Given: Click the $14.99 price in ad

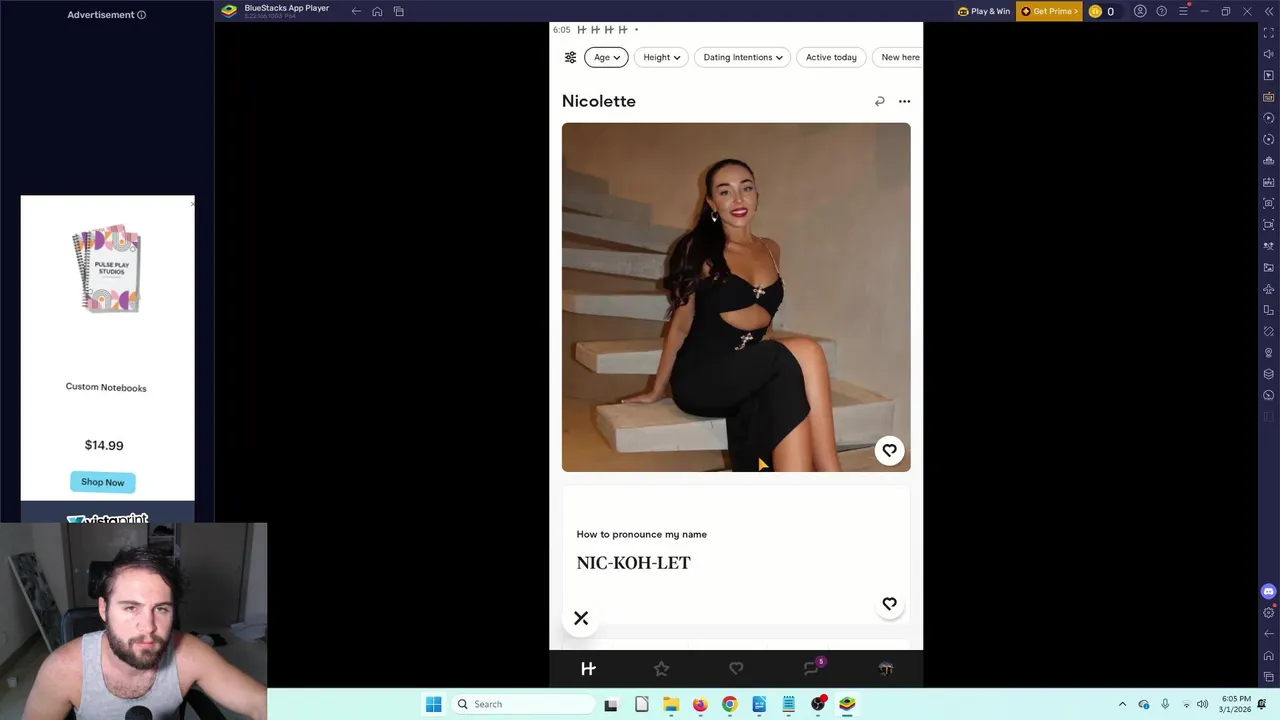Looking at the screenshot, I should pyautogui.click(x=104, y=445).
